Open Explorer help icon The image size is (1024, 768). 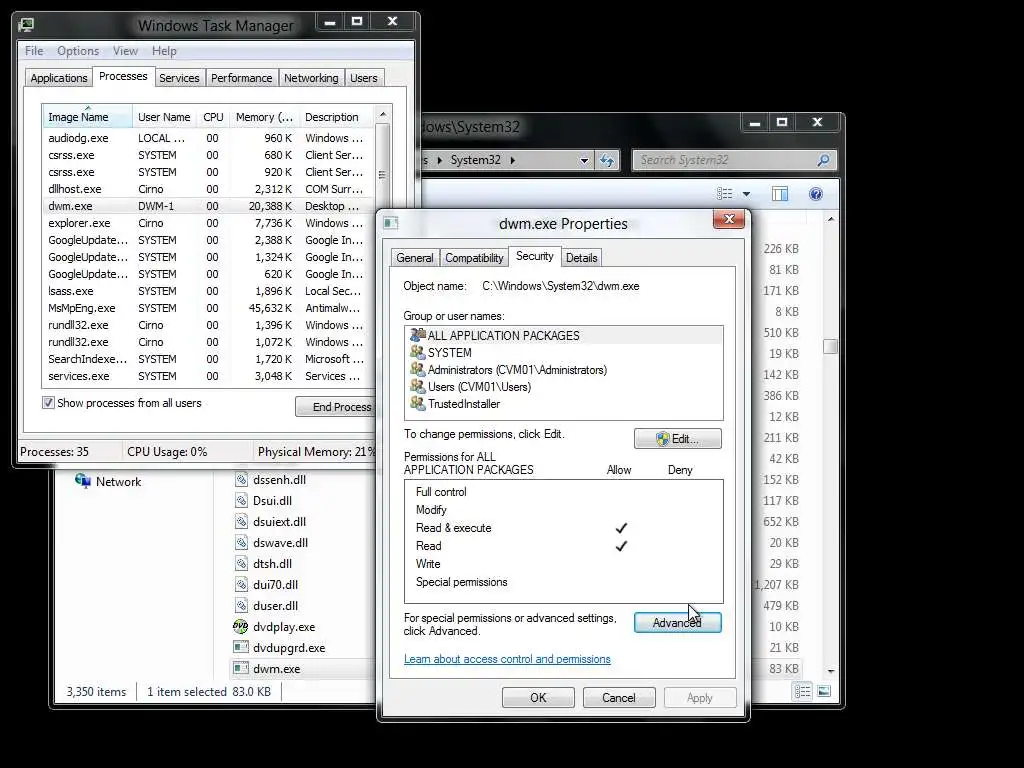click(x=816, y=193)
